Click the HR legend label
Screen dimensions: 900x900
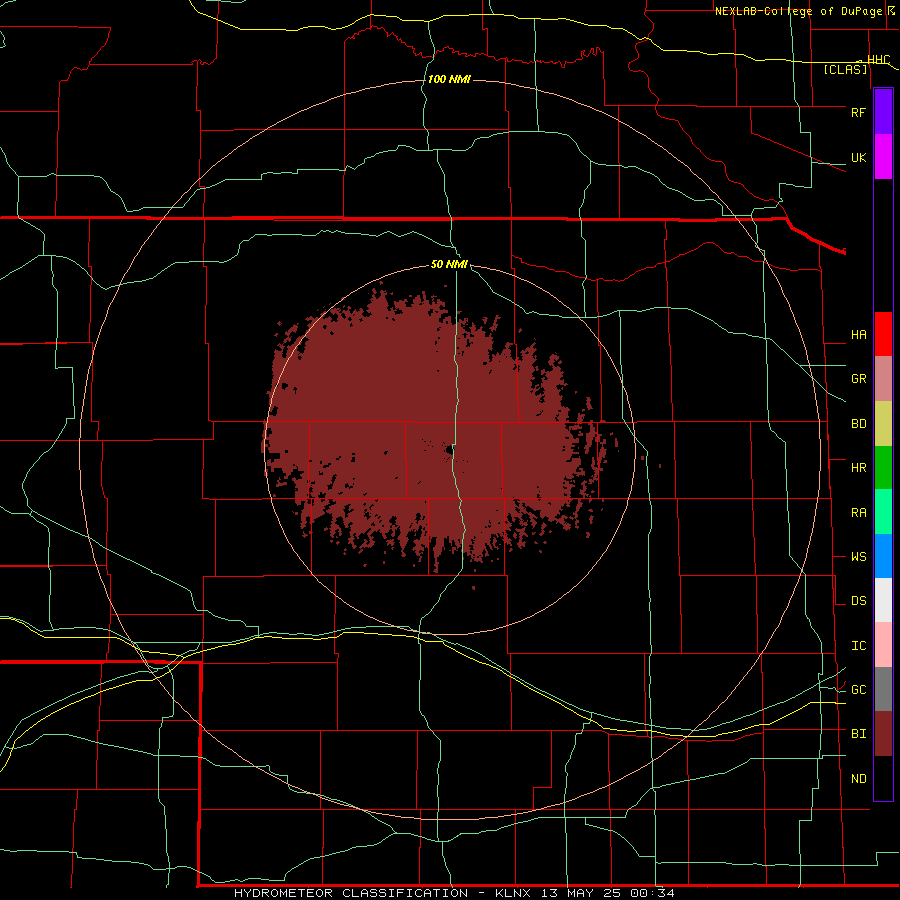point(858,468)
